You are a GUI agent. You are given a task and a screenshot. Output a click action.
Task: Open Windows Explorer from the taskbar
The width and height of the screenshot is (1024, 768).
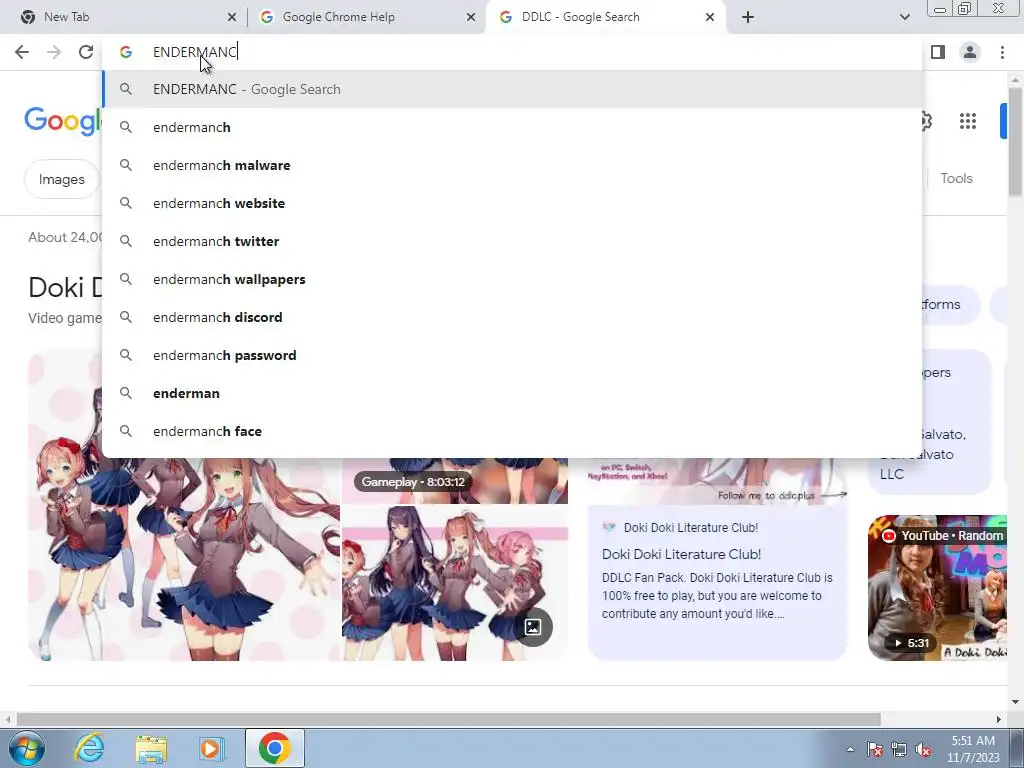tap(151, 748)
